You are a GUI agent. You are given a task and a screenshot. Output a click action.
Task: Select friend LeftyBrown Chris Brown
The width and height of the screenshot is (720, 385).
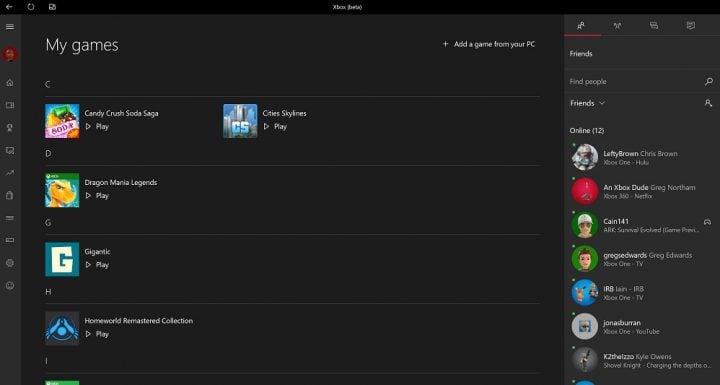640,153
